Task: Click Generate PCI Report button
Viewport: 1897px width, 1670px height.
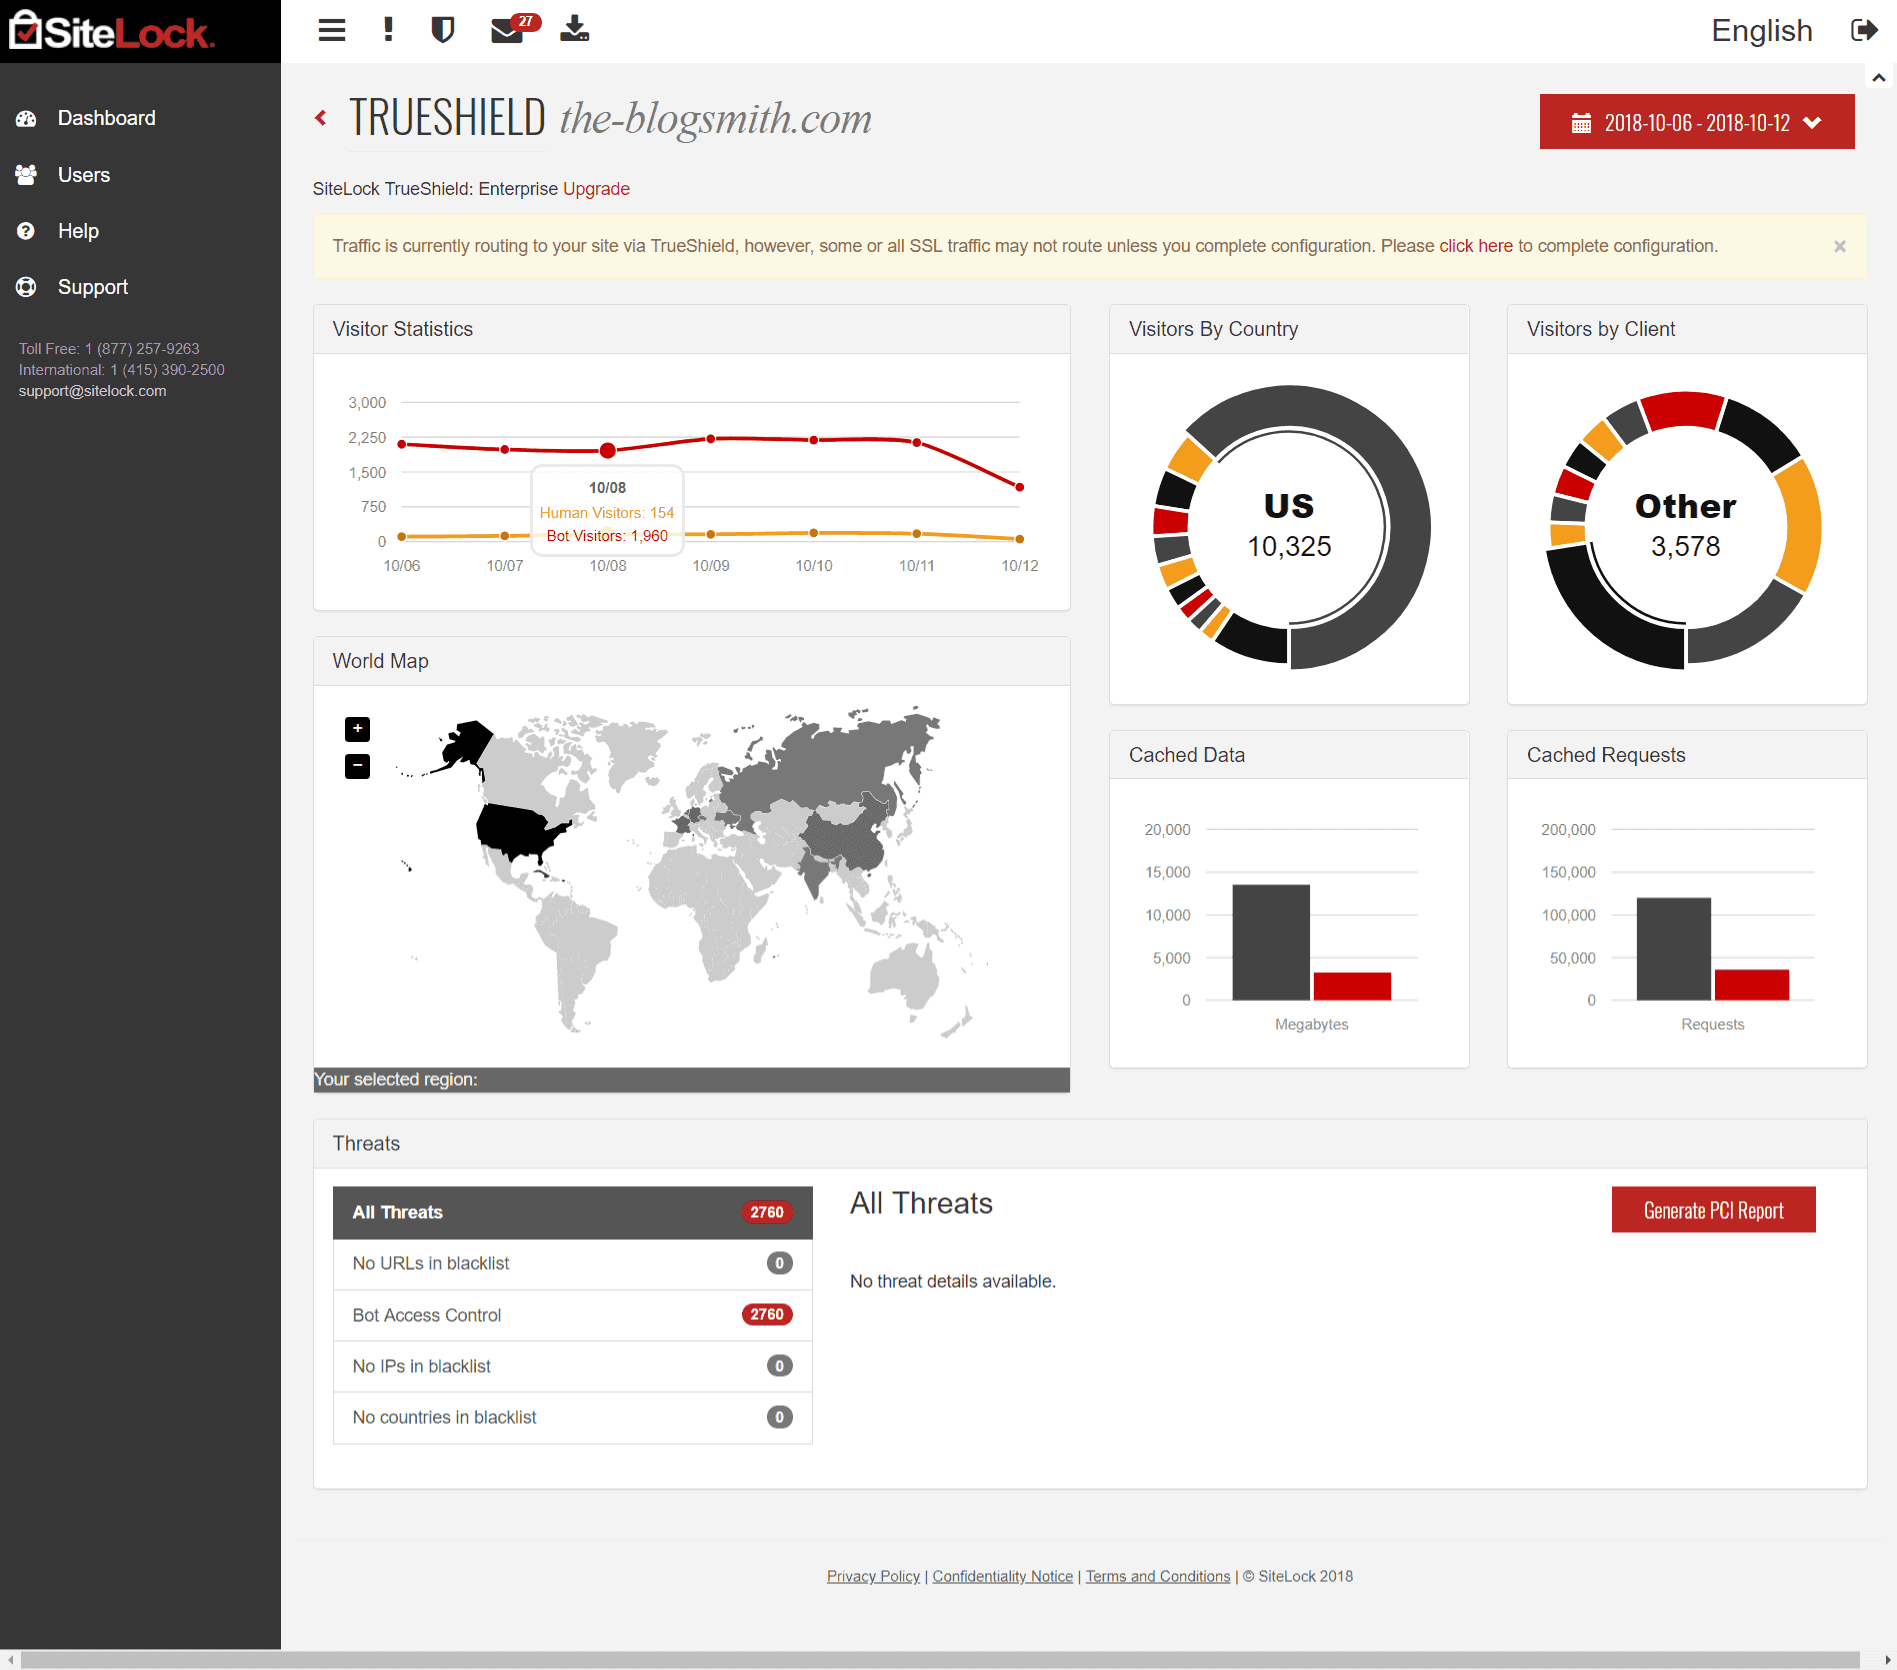Action: [1713, 1210]
